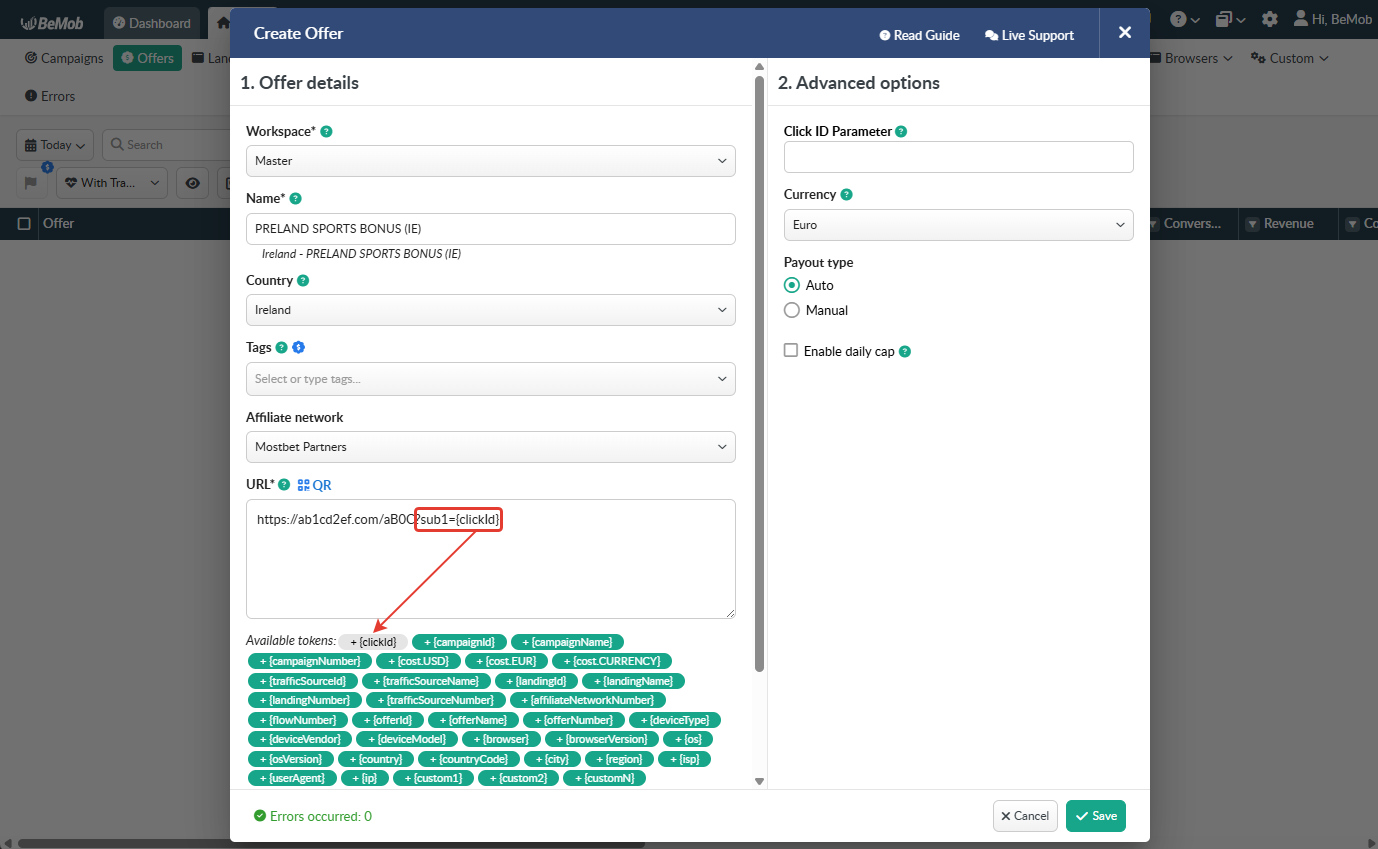1378x849 pixels.
Task: Open the Currency dropdown set to Euro
Action: point(958,225)
